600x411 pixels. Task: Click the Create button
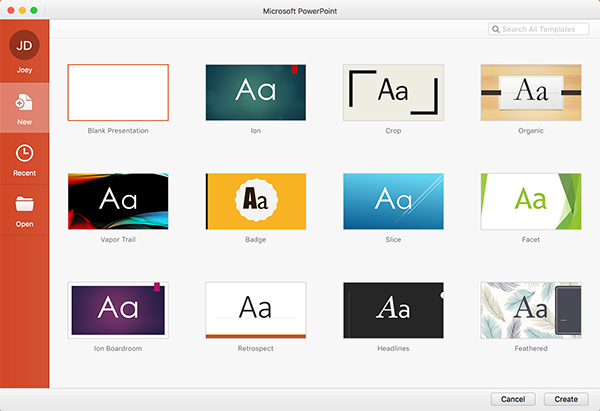566,399
